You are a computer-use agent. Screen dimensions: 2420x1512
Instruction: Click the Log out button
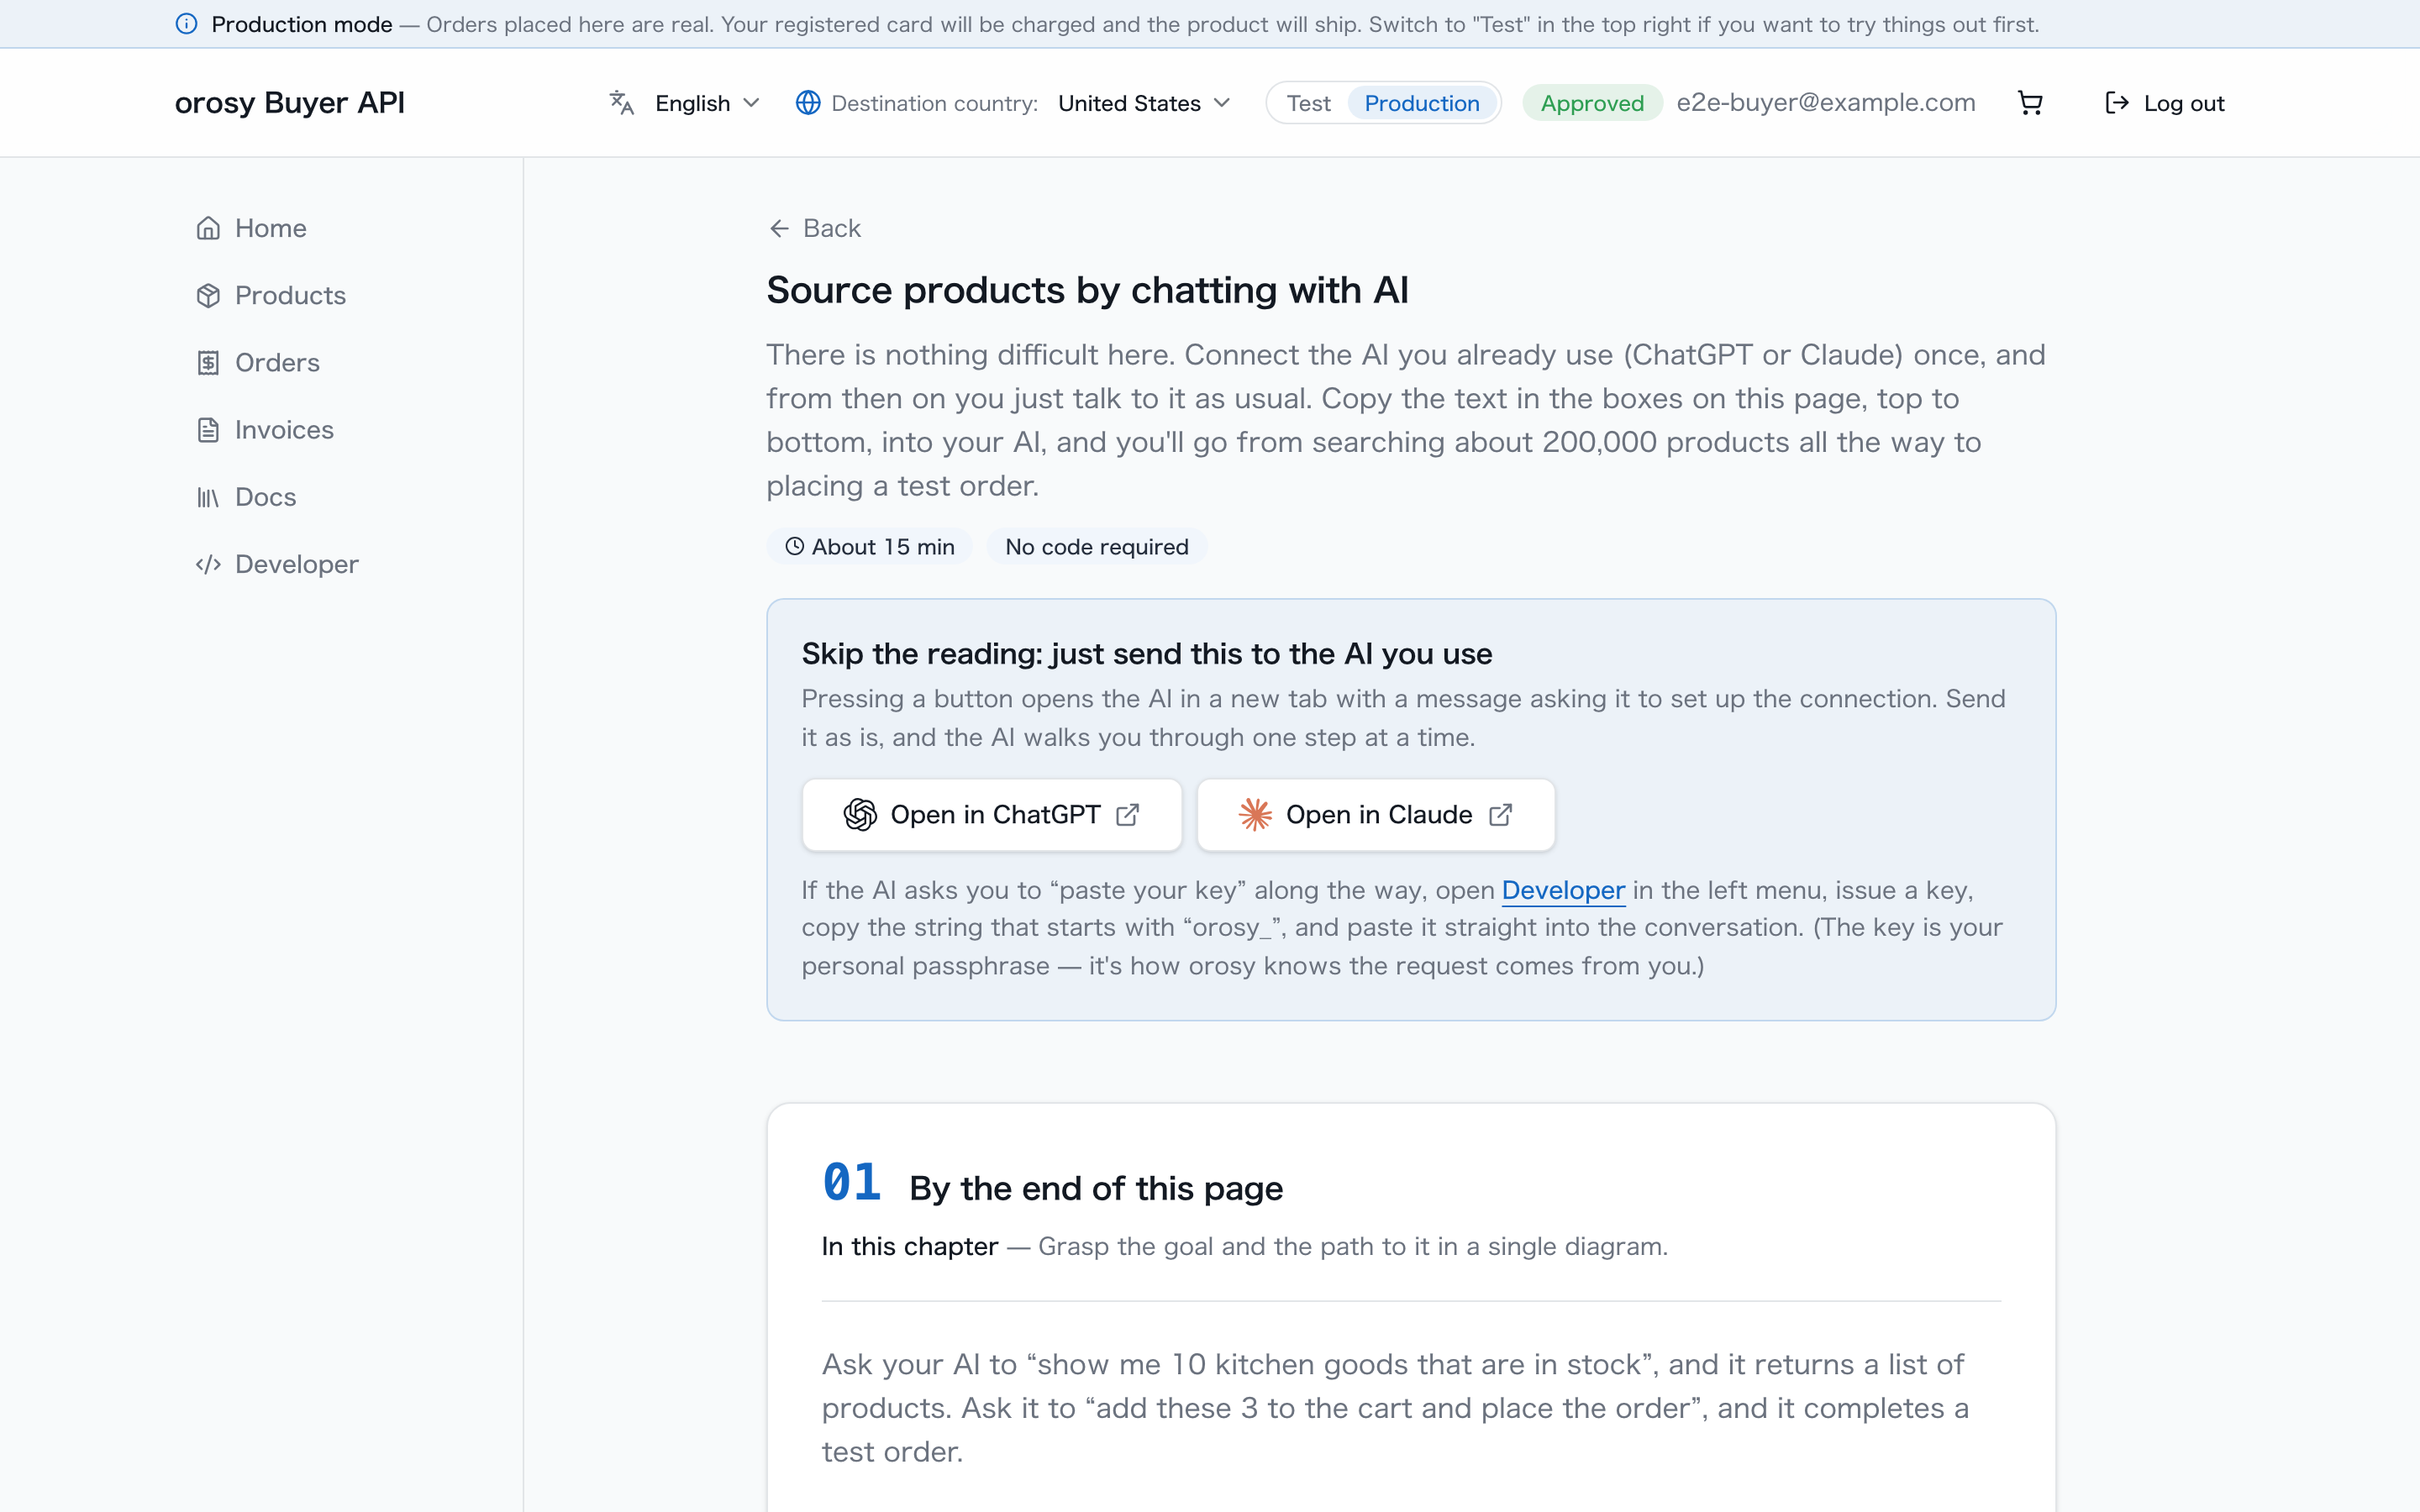tap(2165, 103)
